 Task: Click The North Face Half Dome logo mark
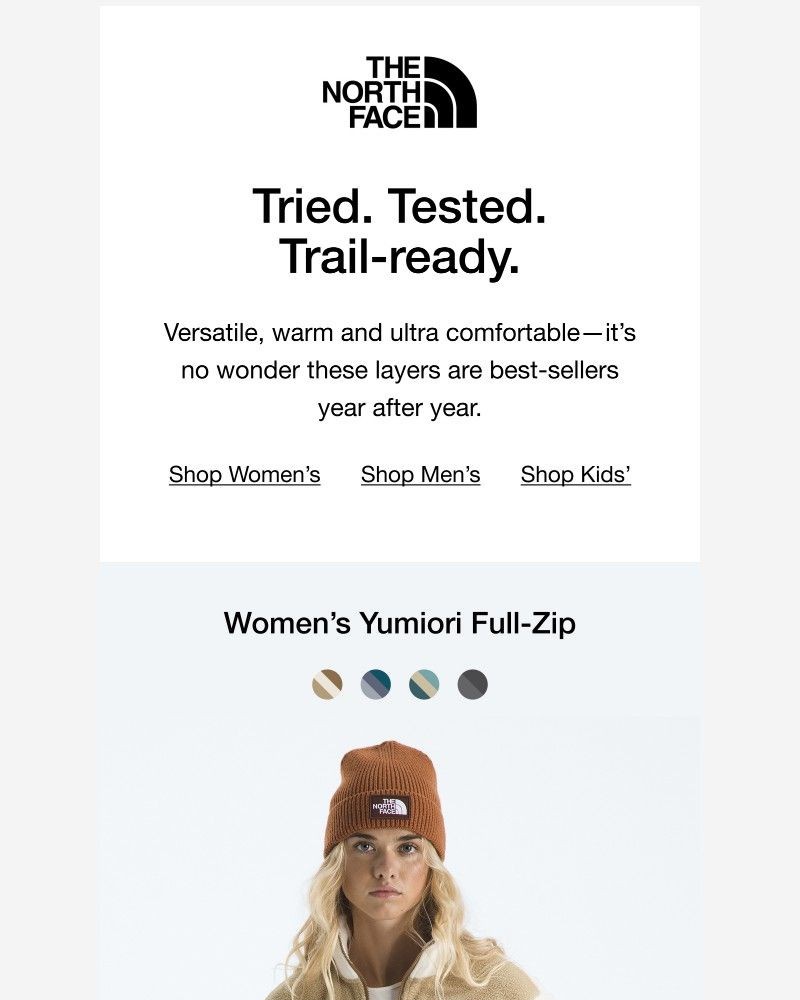click(x=450, y=92)
